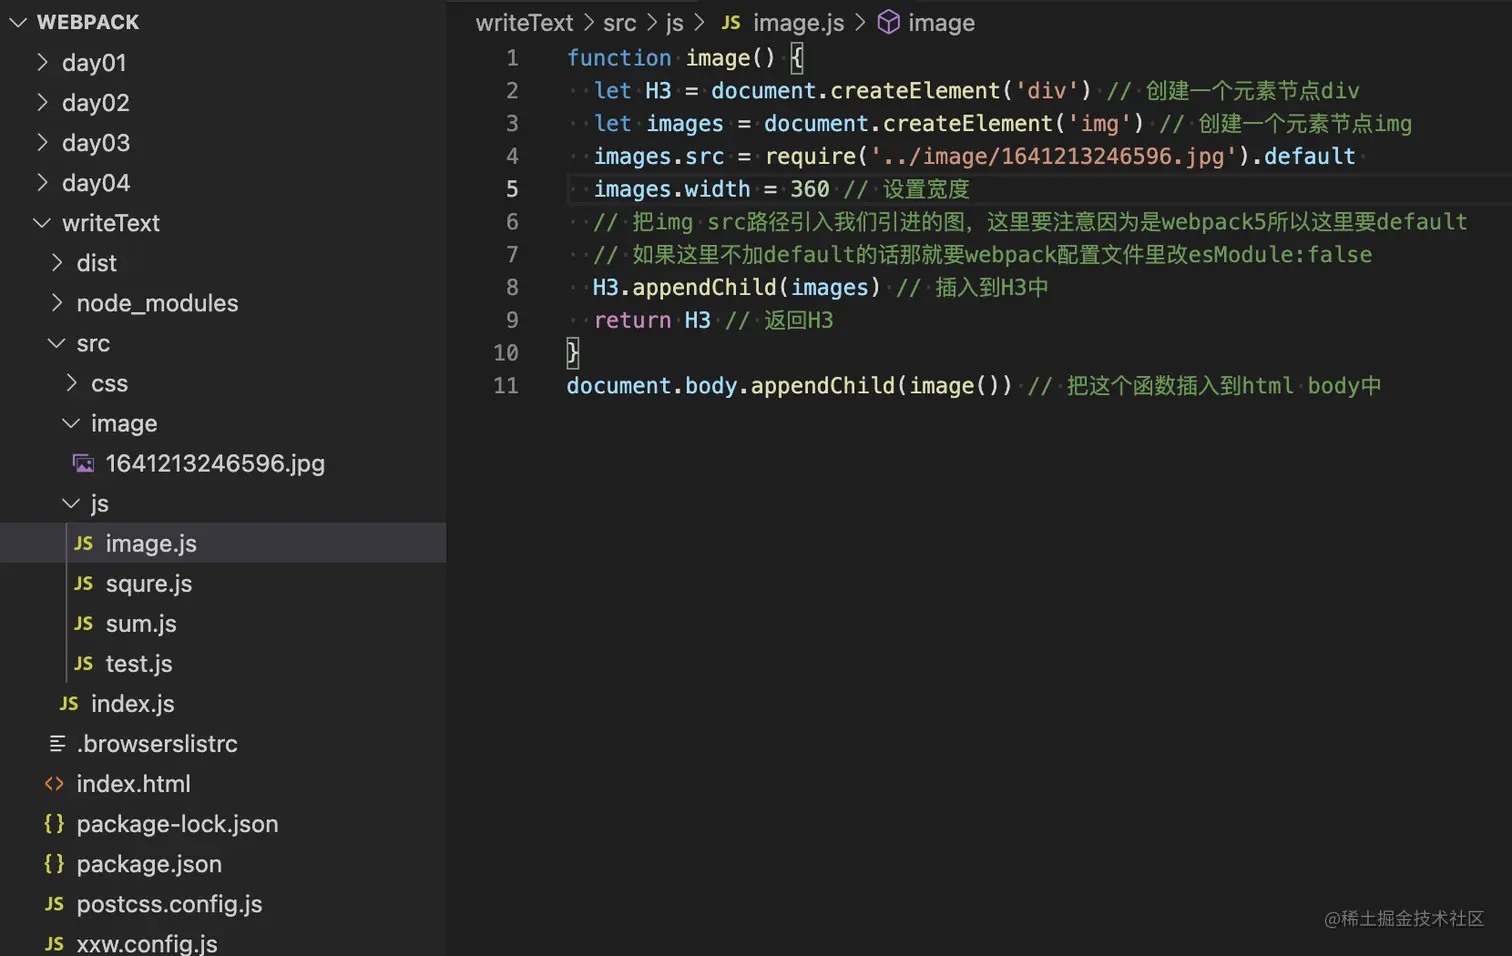
Task: Open the day04 folder
Action: [95, 182]
